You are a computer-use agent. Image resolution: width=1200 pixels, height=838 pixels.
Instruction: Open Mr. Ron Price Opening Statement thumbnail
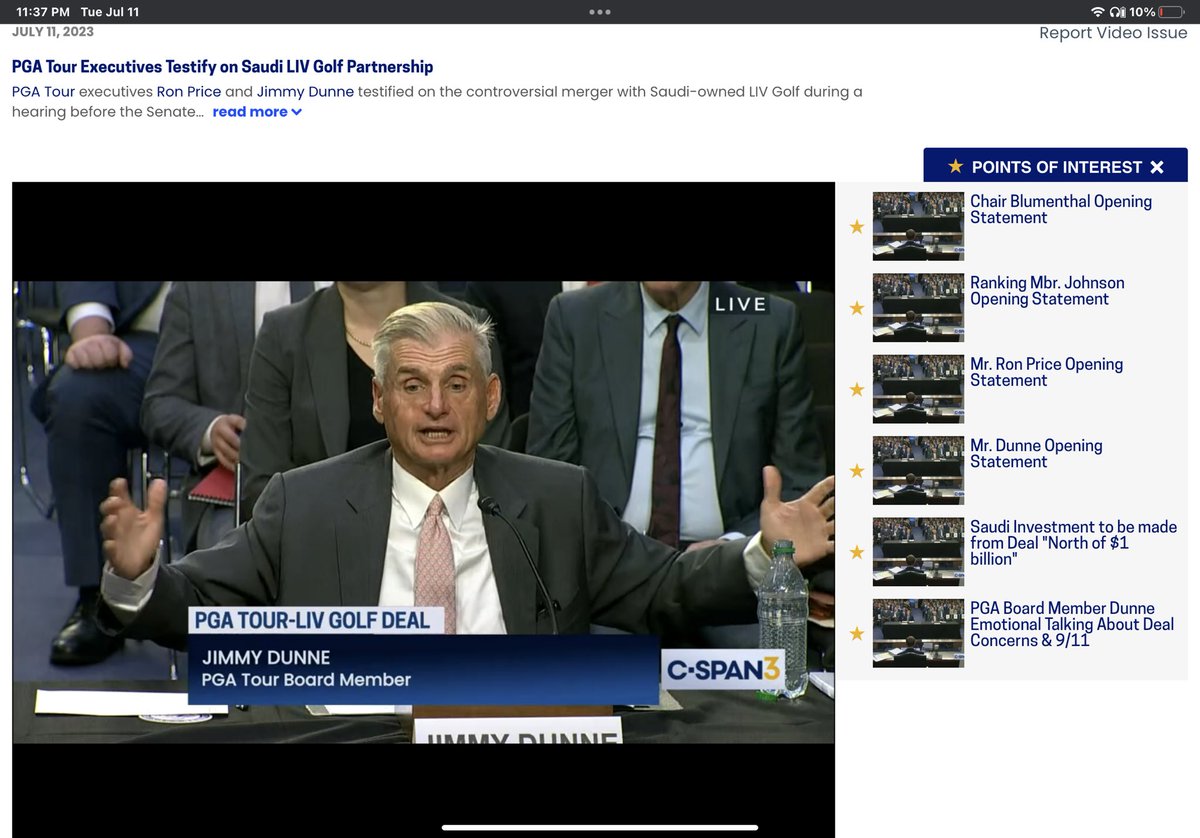point(918,389)
